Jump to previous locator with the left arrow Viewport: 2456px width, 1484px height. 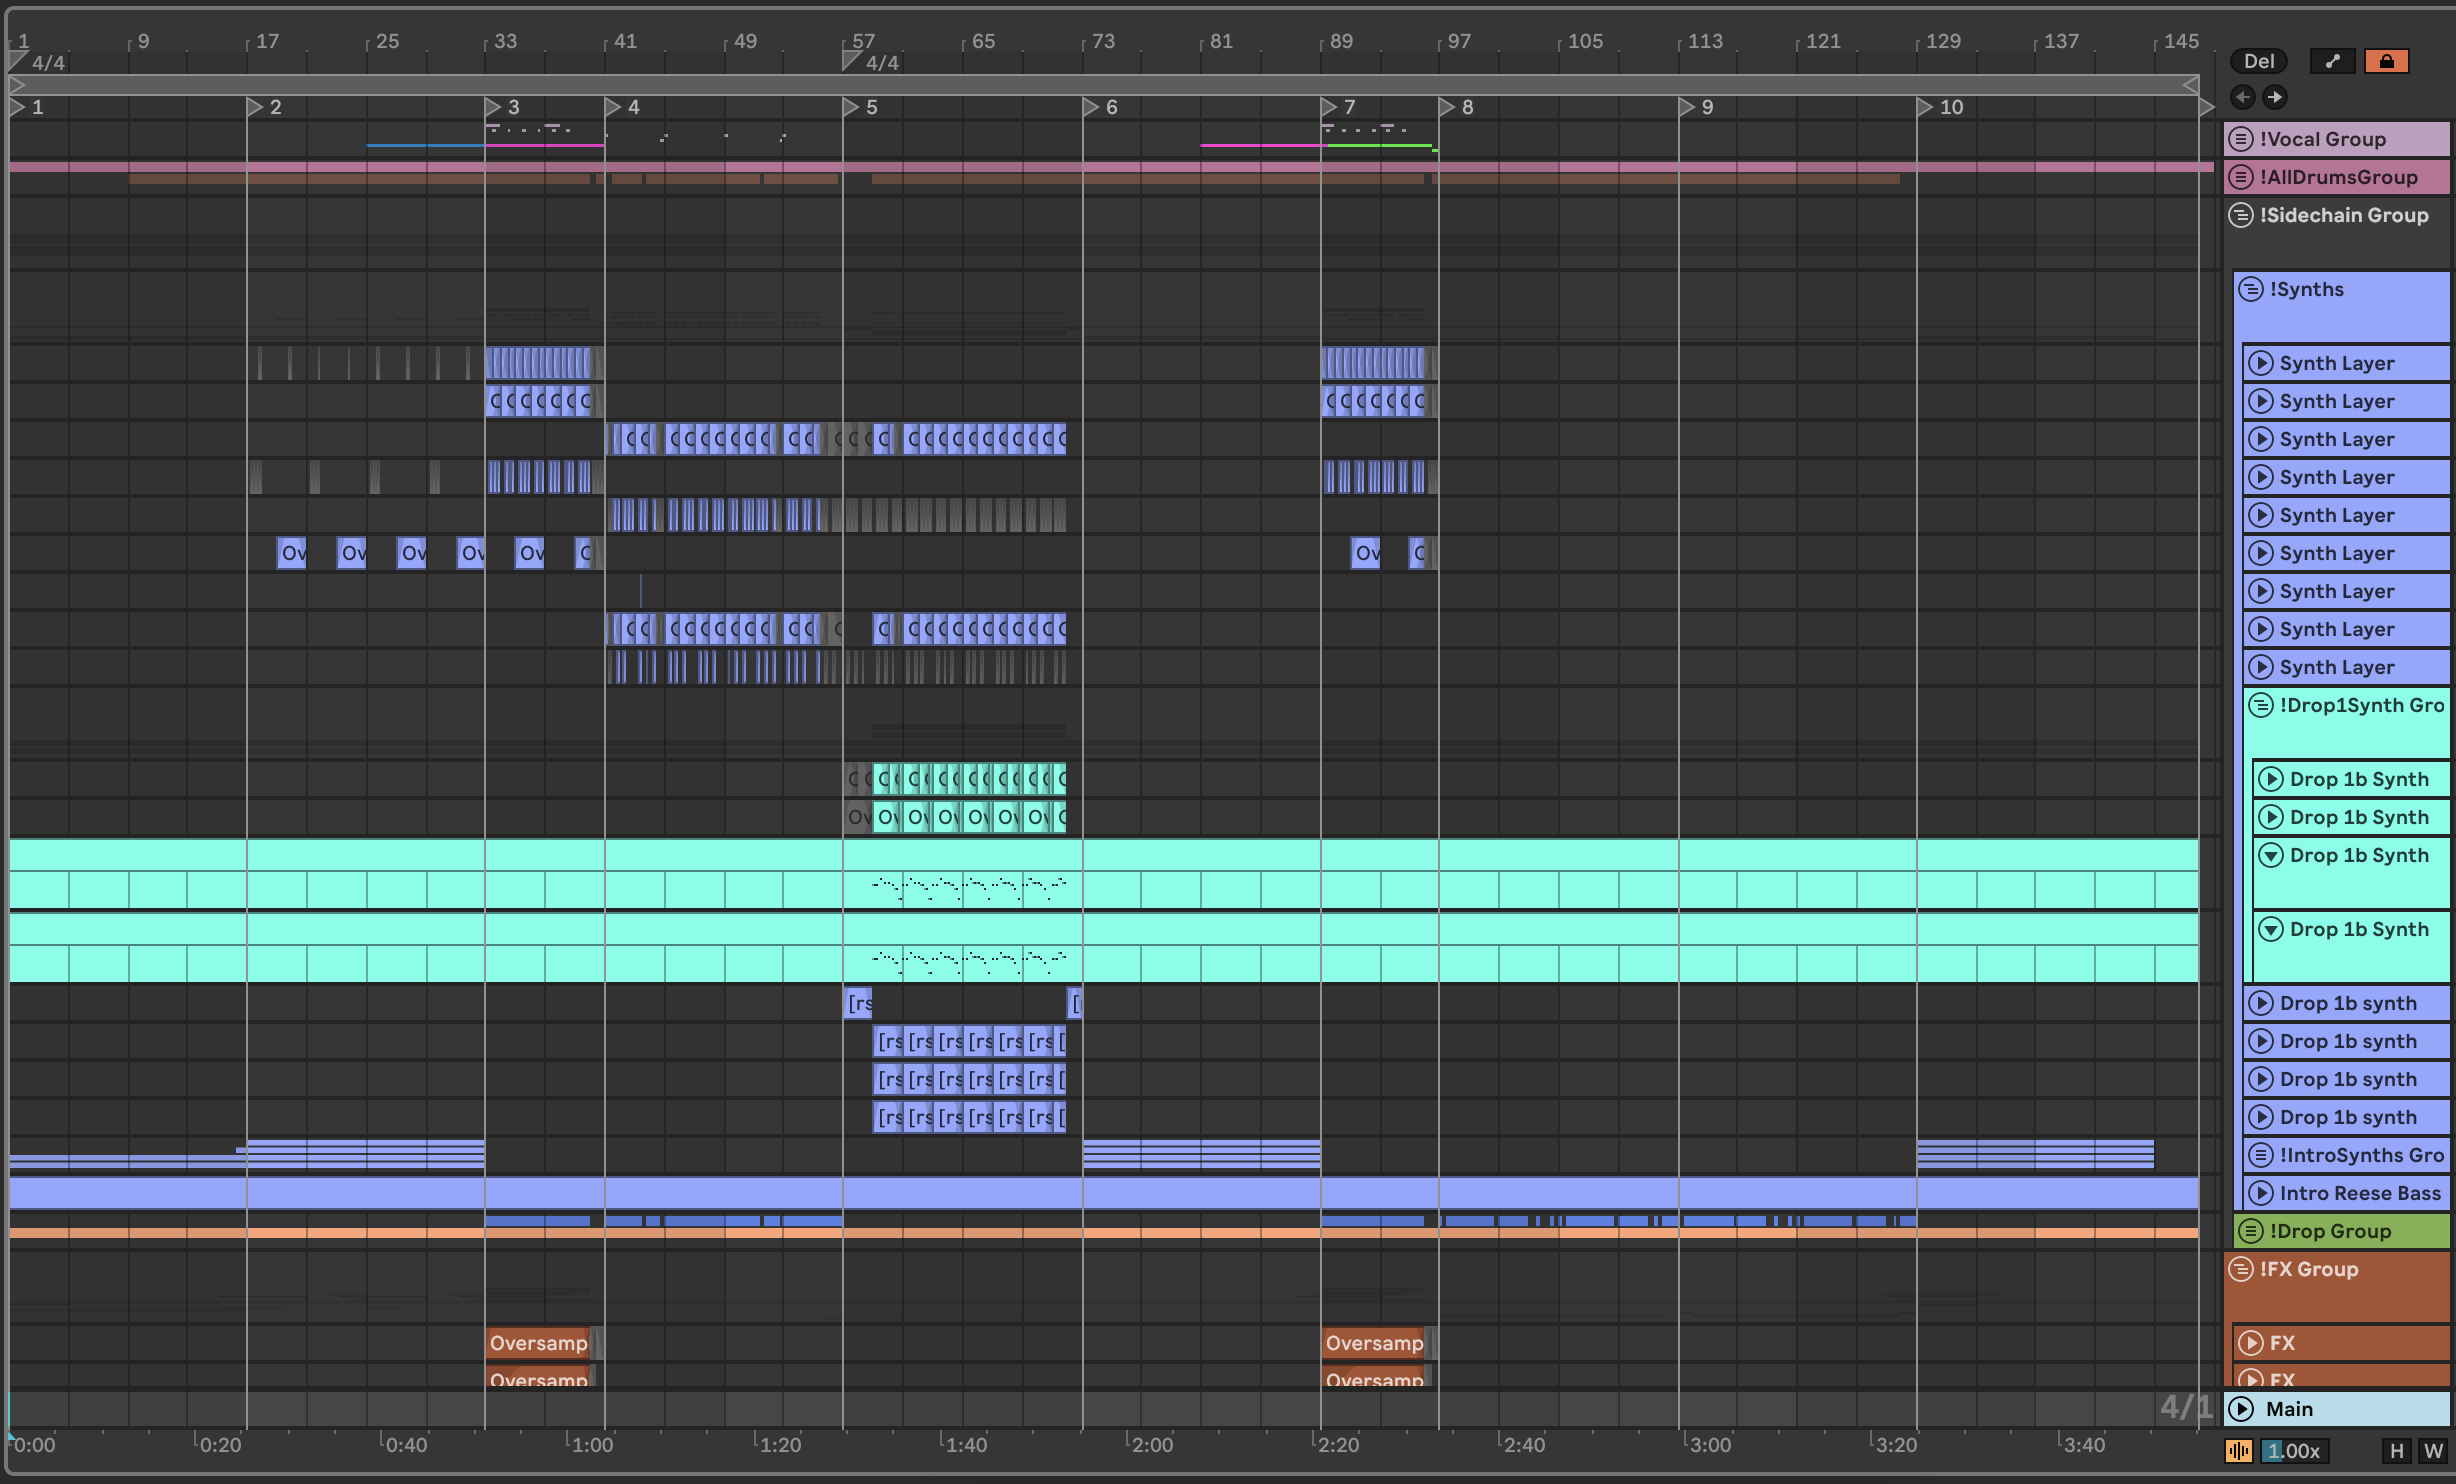click(2242, 97)
